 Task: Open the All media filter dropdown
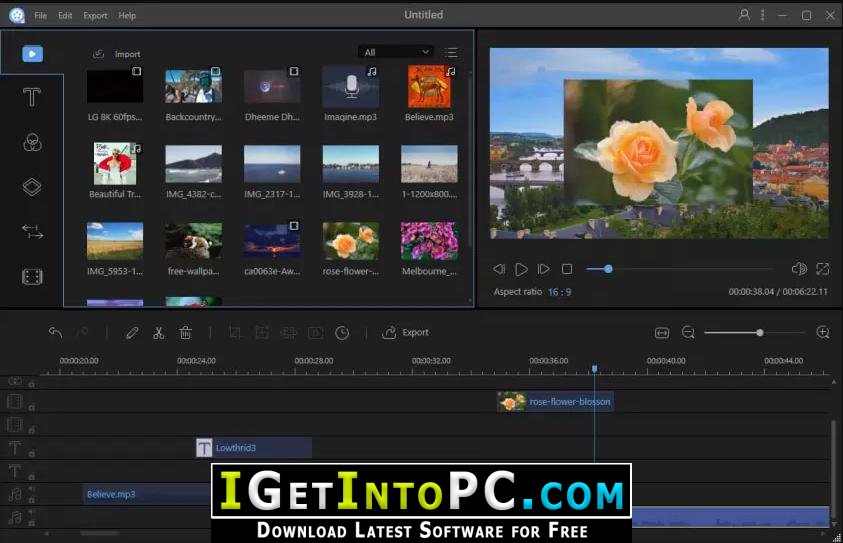[x=396, y=52]
